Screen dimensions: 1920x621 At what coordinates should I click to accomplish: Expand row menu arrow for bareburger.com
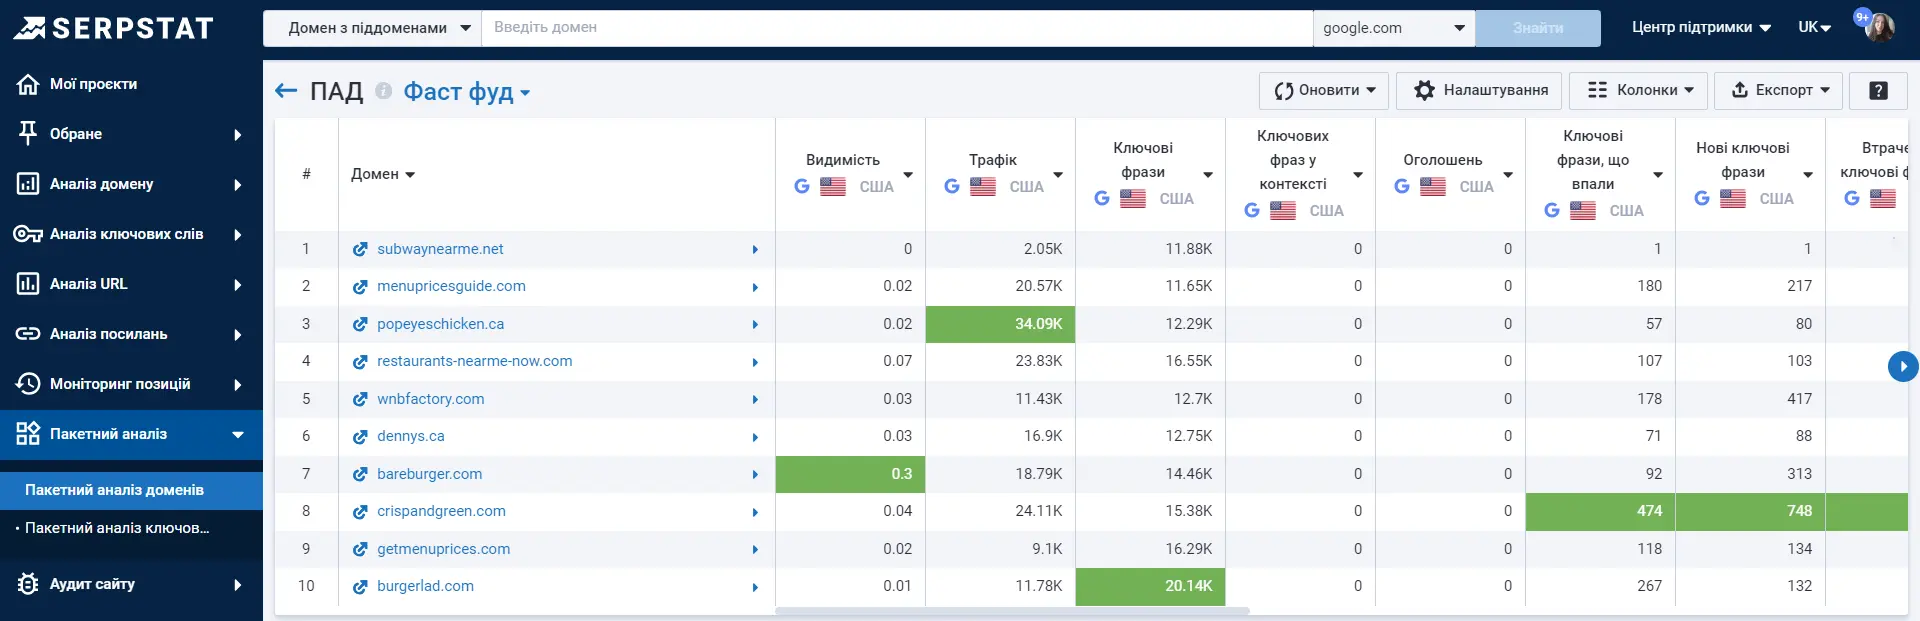click(755, 475)
